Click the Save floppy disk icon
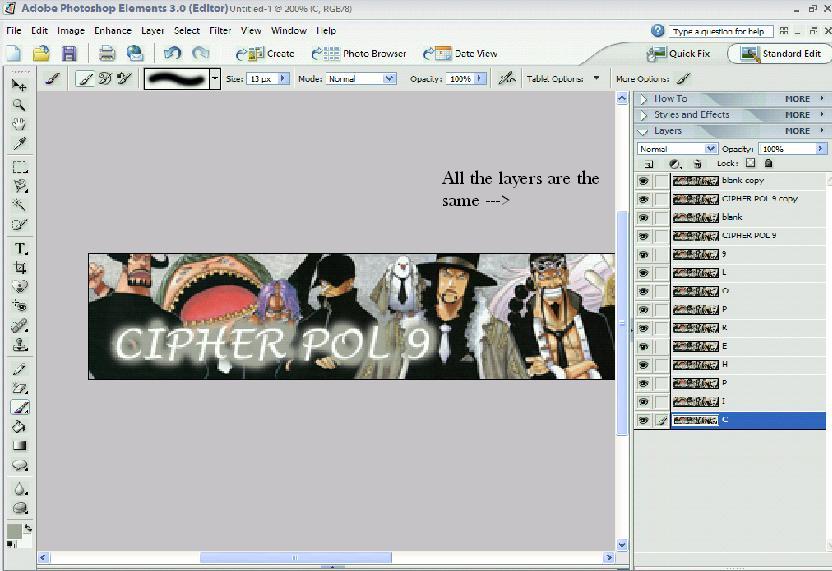The image size is (832, 571). pos(70,54)
